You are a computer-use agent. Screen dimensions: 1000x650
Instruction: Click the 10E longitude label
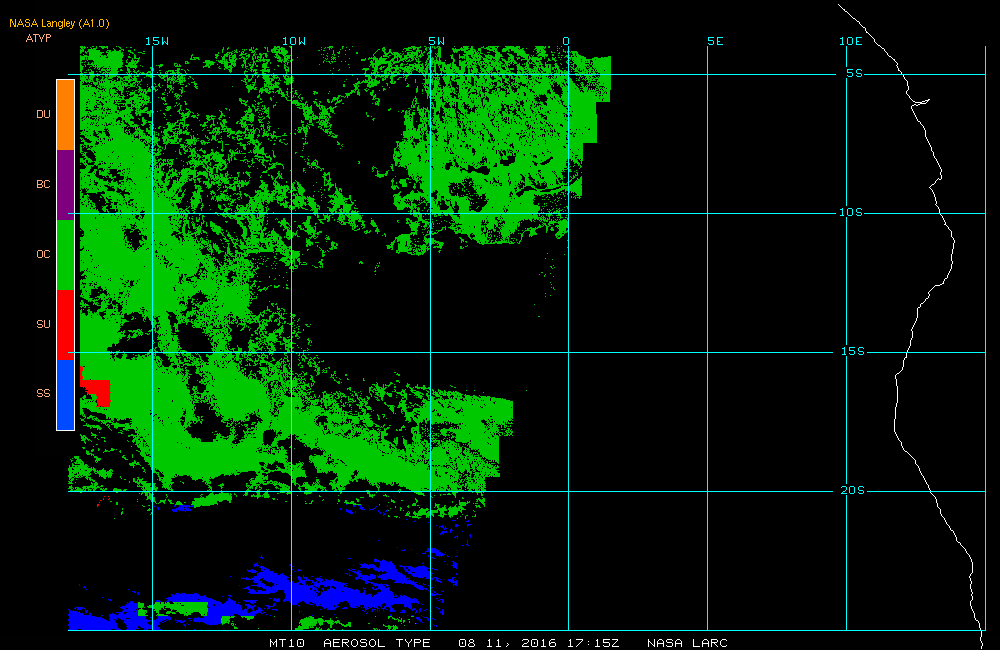click(x=850, y=41)
